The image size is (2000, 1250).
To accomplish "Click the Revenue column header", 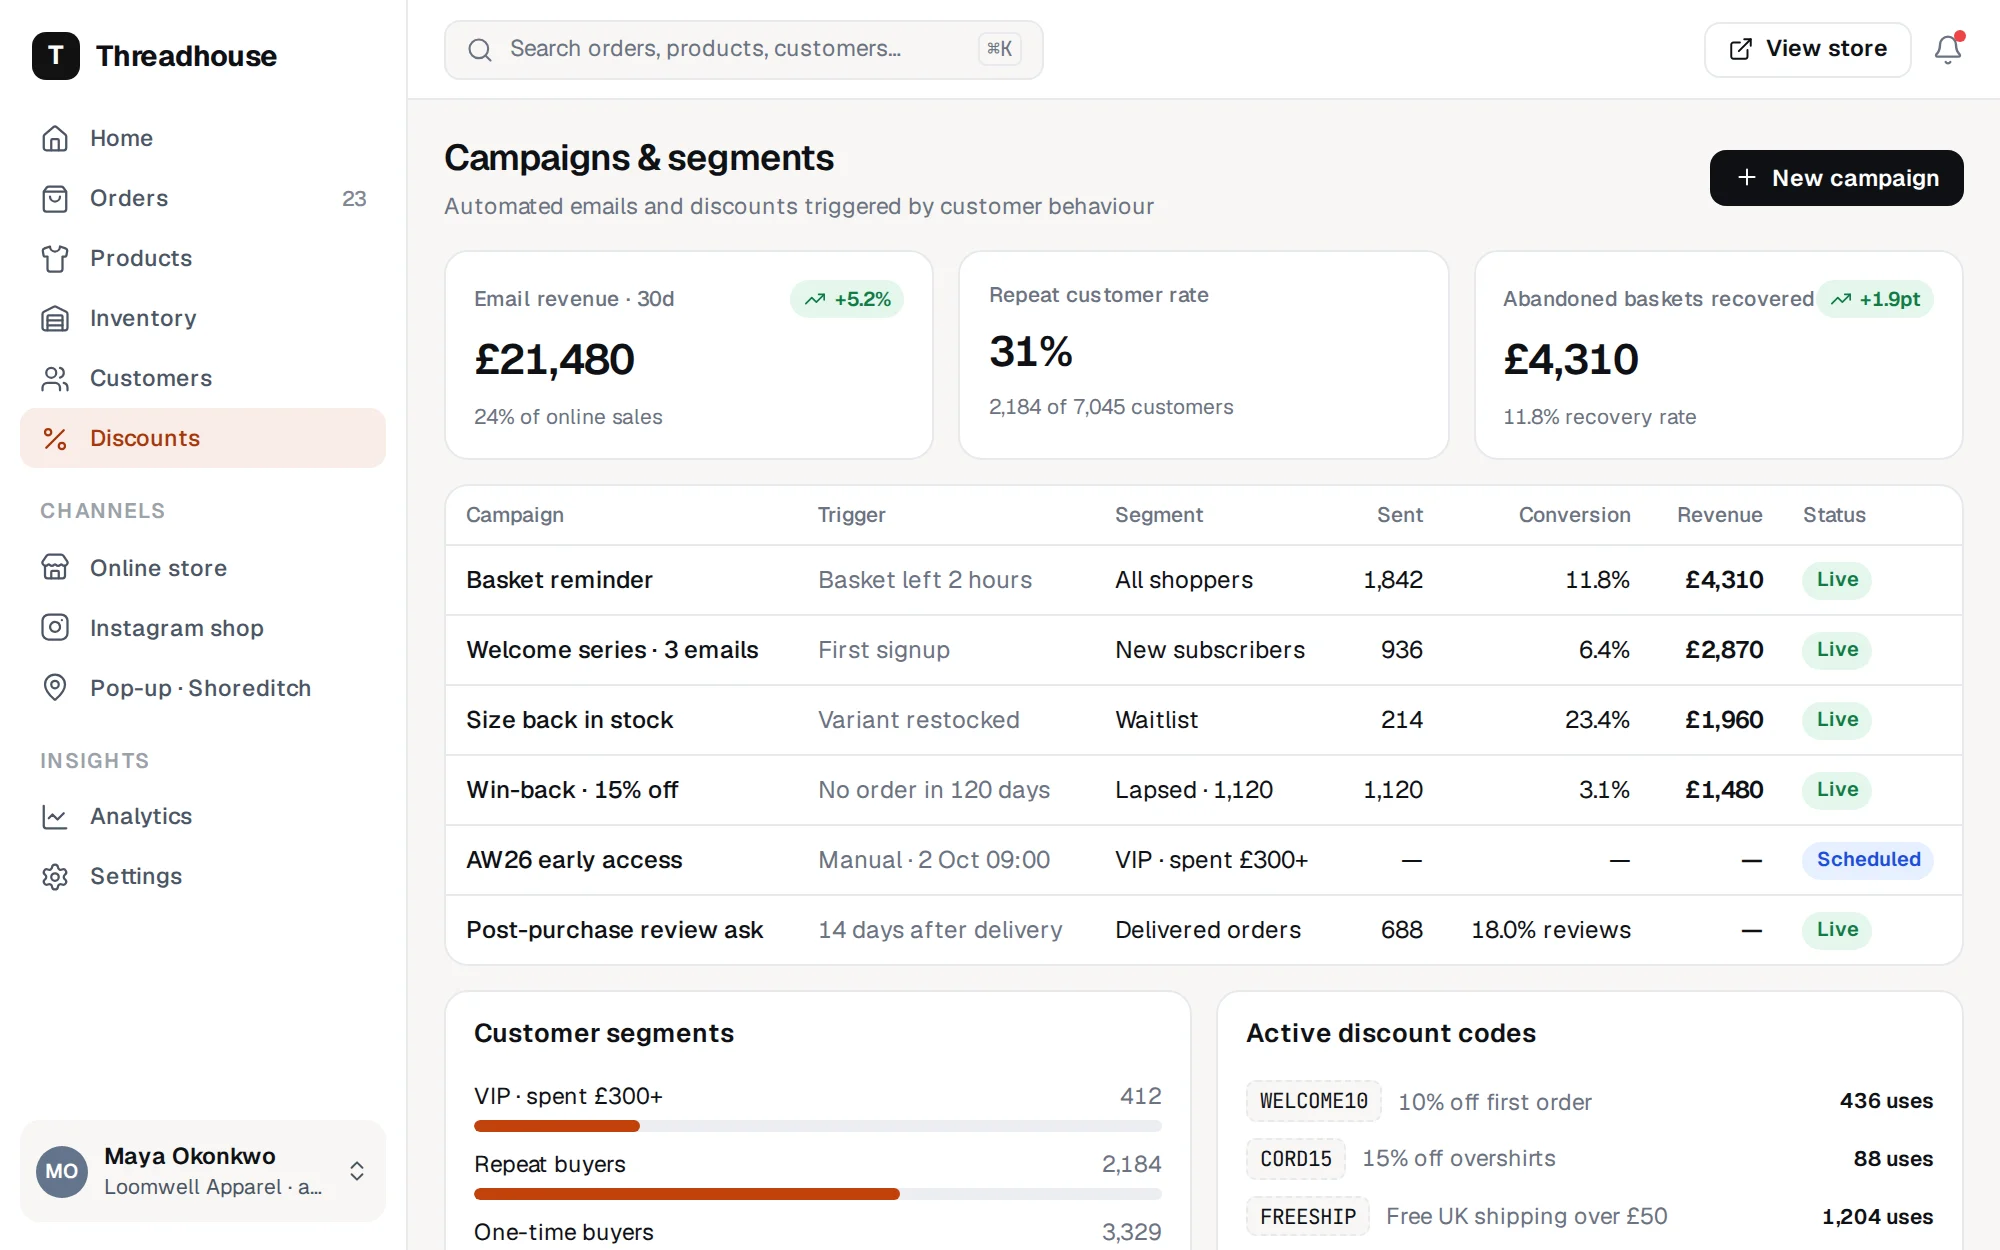I will point(1719,515).
